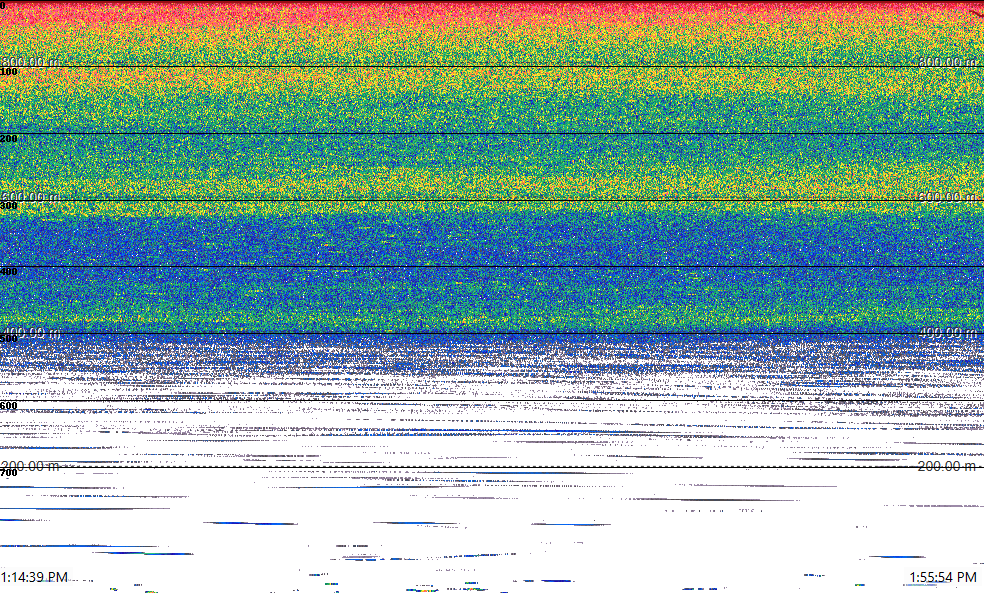Click the right-side 800.00 m range label
This screenshot has width=984, height=594.
948,61
